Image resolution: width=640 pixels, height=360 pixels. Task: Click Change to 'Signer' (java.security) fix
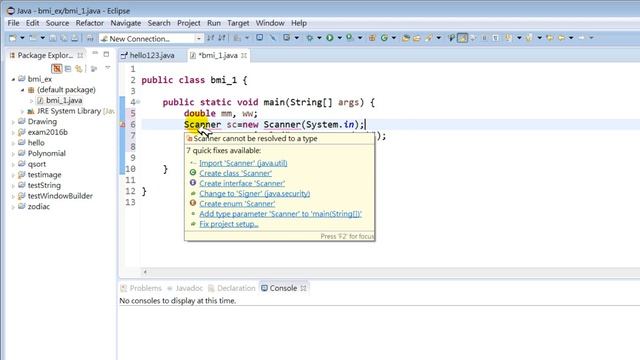tap(255, 193)
